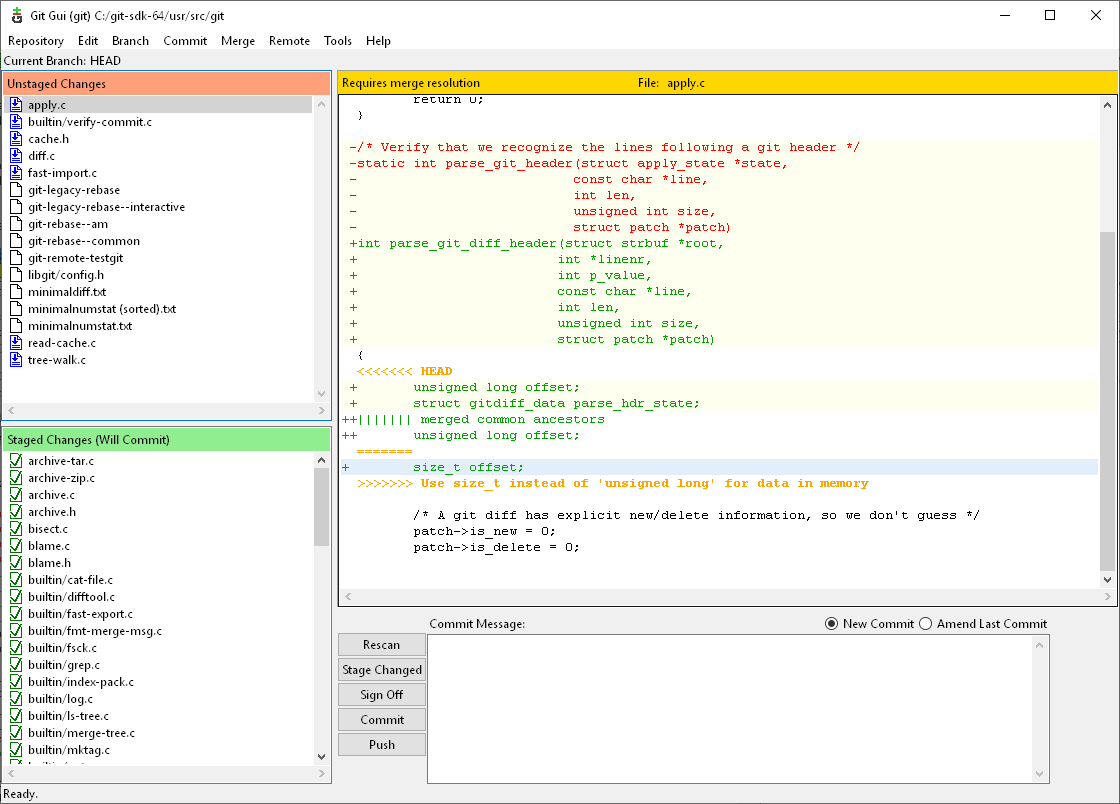This screenshot has height=804, width=1120.
Task: Select builtin/ls-tree.c in staged changes
Action: [69, 716]
